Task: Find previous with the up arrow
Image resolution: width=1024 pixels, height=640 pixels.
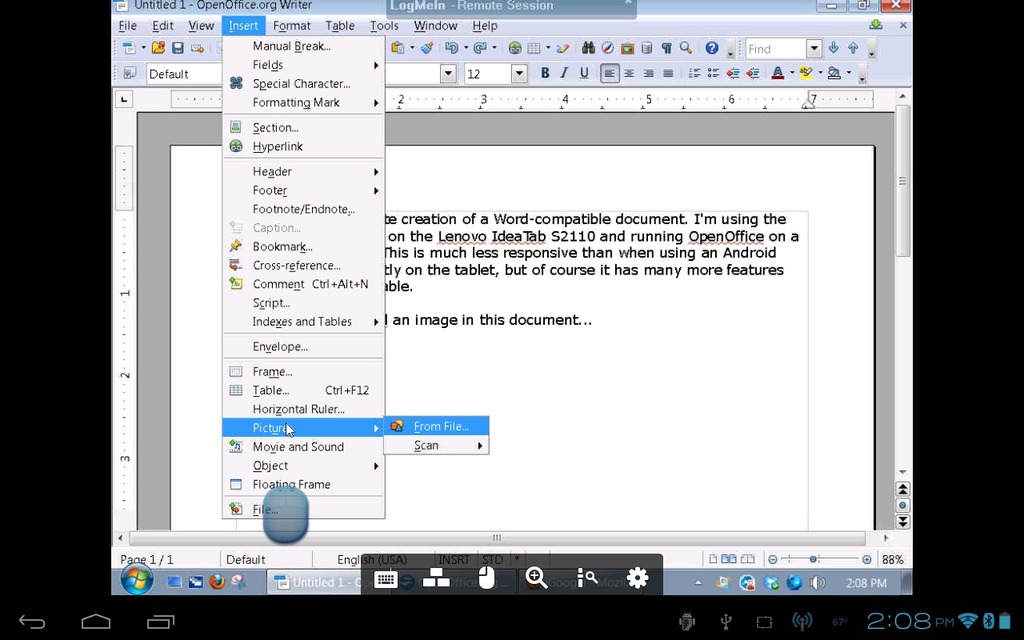Action: coord(853,48)
